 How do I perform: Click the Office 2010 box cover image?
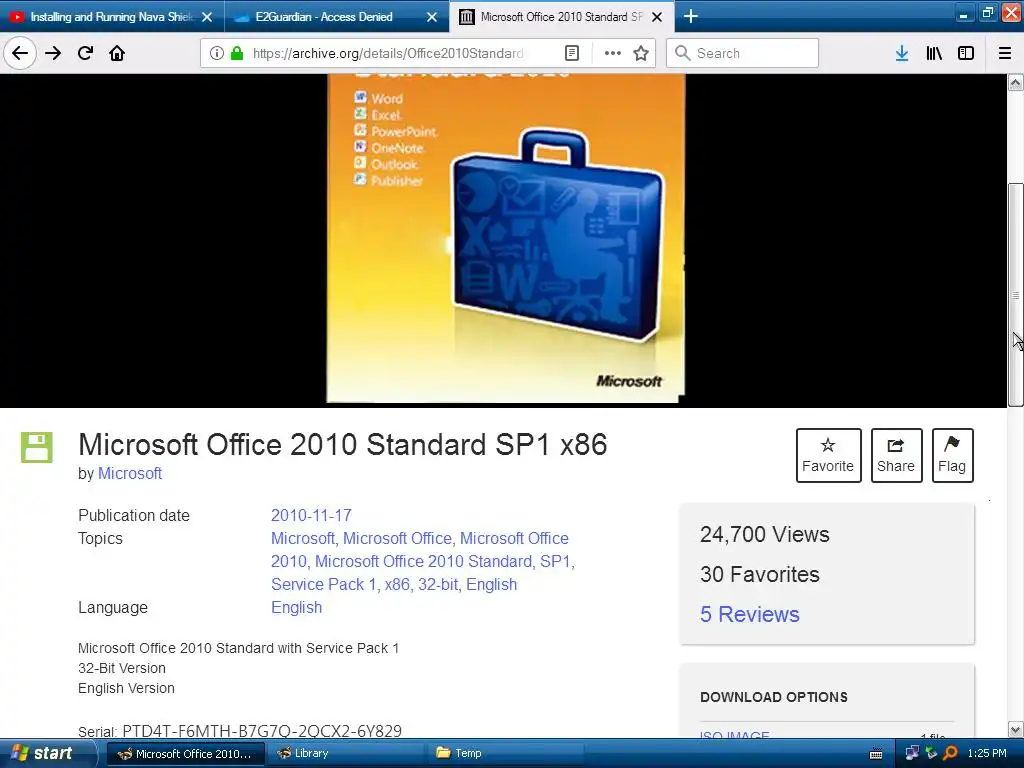pos(505,238)
